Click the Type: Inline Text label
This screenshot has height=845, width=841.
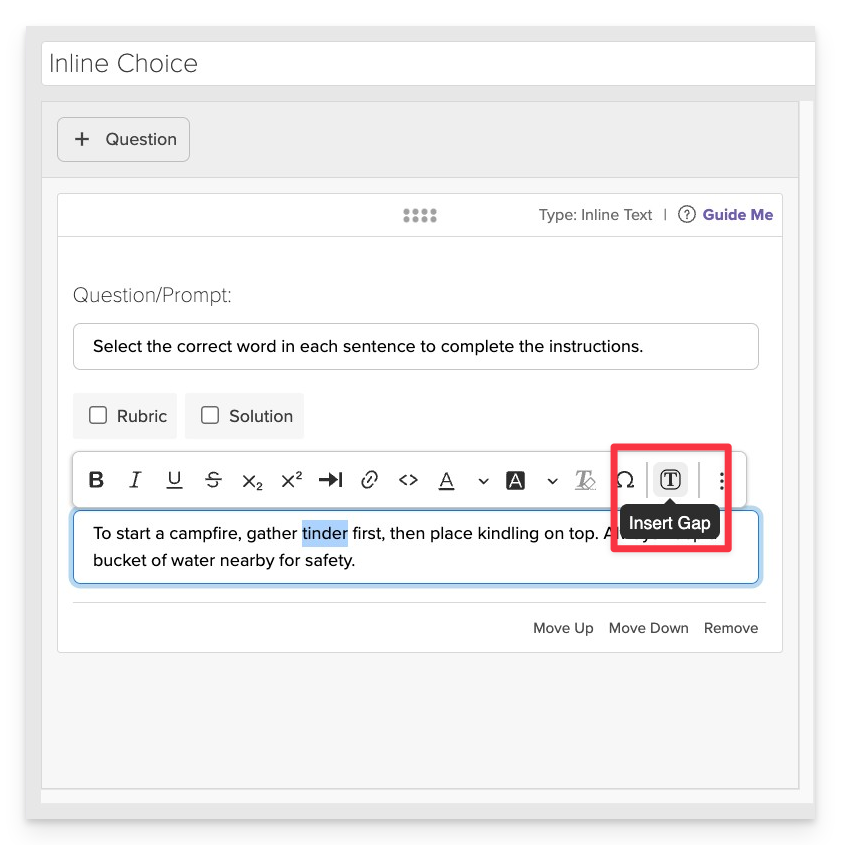tap(595, 214)
